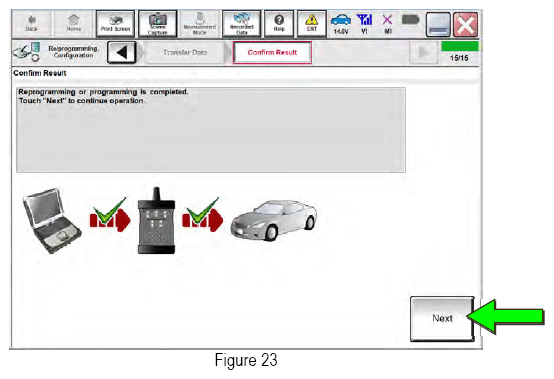Select Measurement Mode icon
554x379 pixels.
[200, 24]
